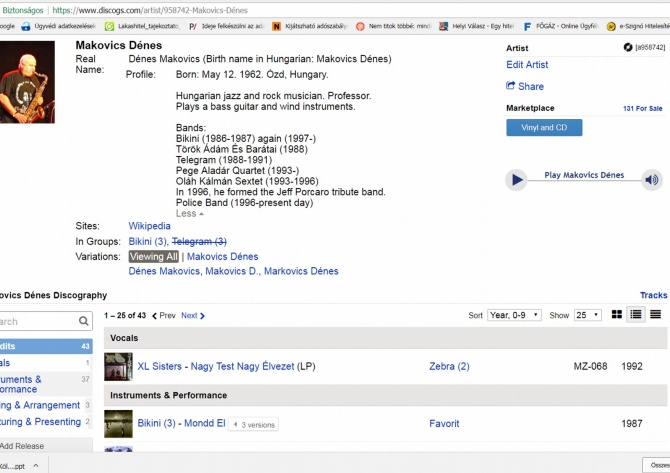Select the Vocals credits filter
Viewport: 670px width, 473px height.
pyautogui.click(x=46, y=363)
